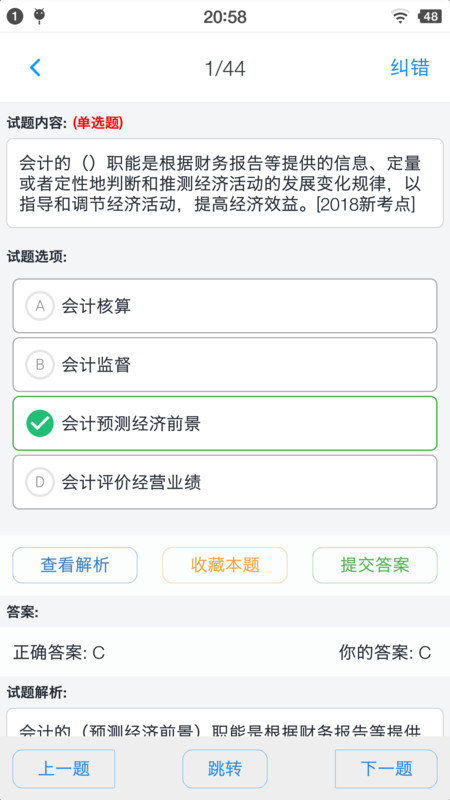Tap the battery indicator showing 48

point(430,17)
